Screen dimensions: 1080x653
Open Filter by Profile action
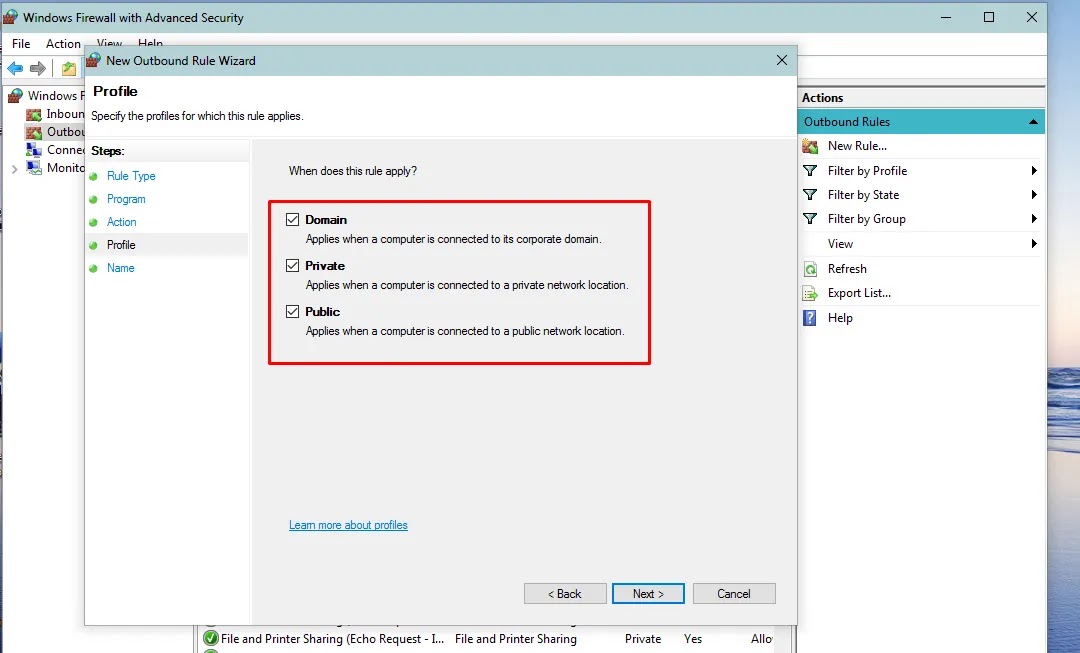867,171
